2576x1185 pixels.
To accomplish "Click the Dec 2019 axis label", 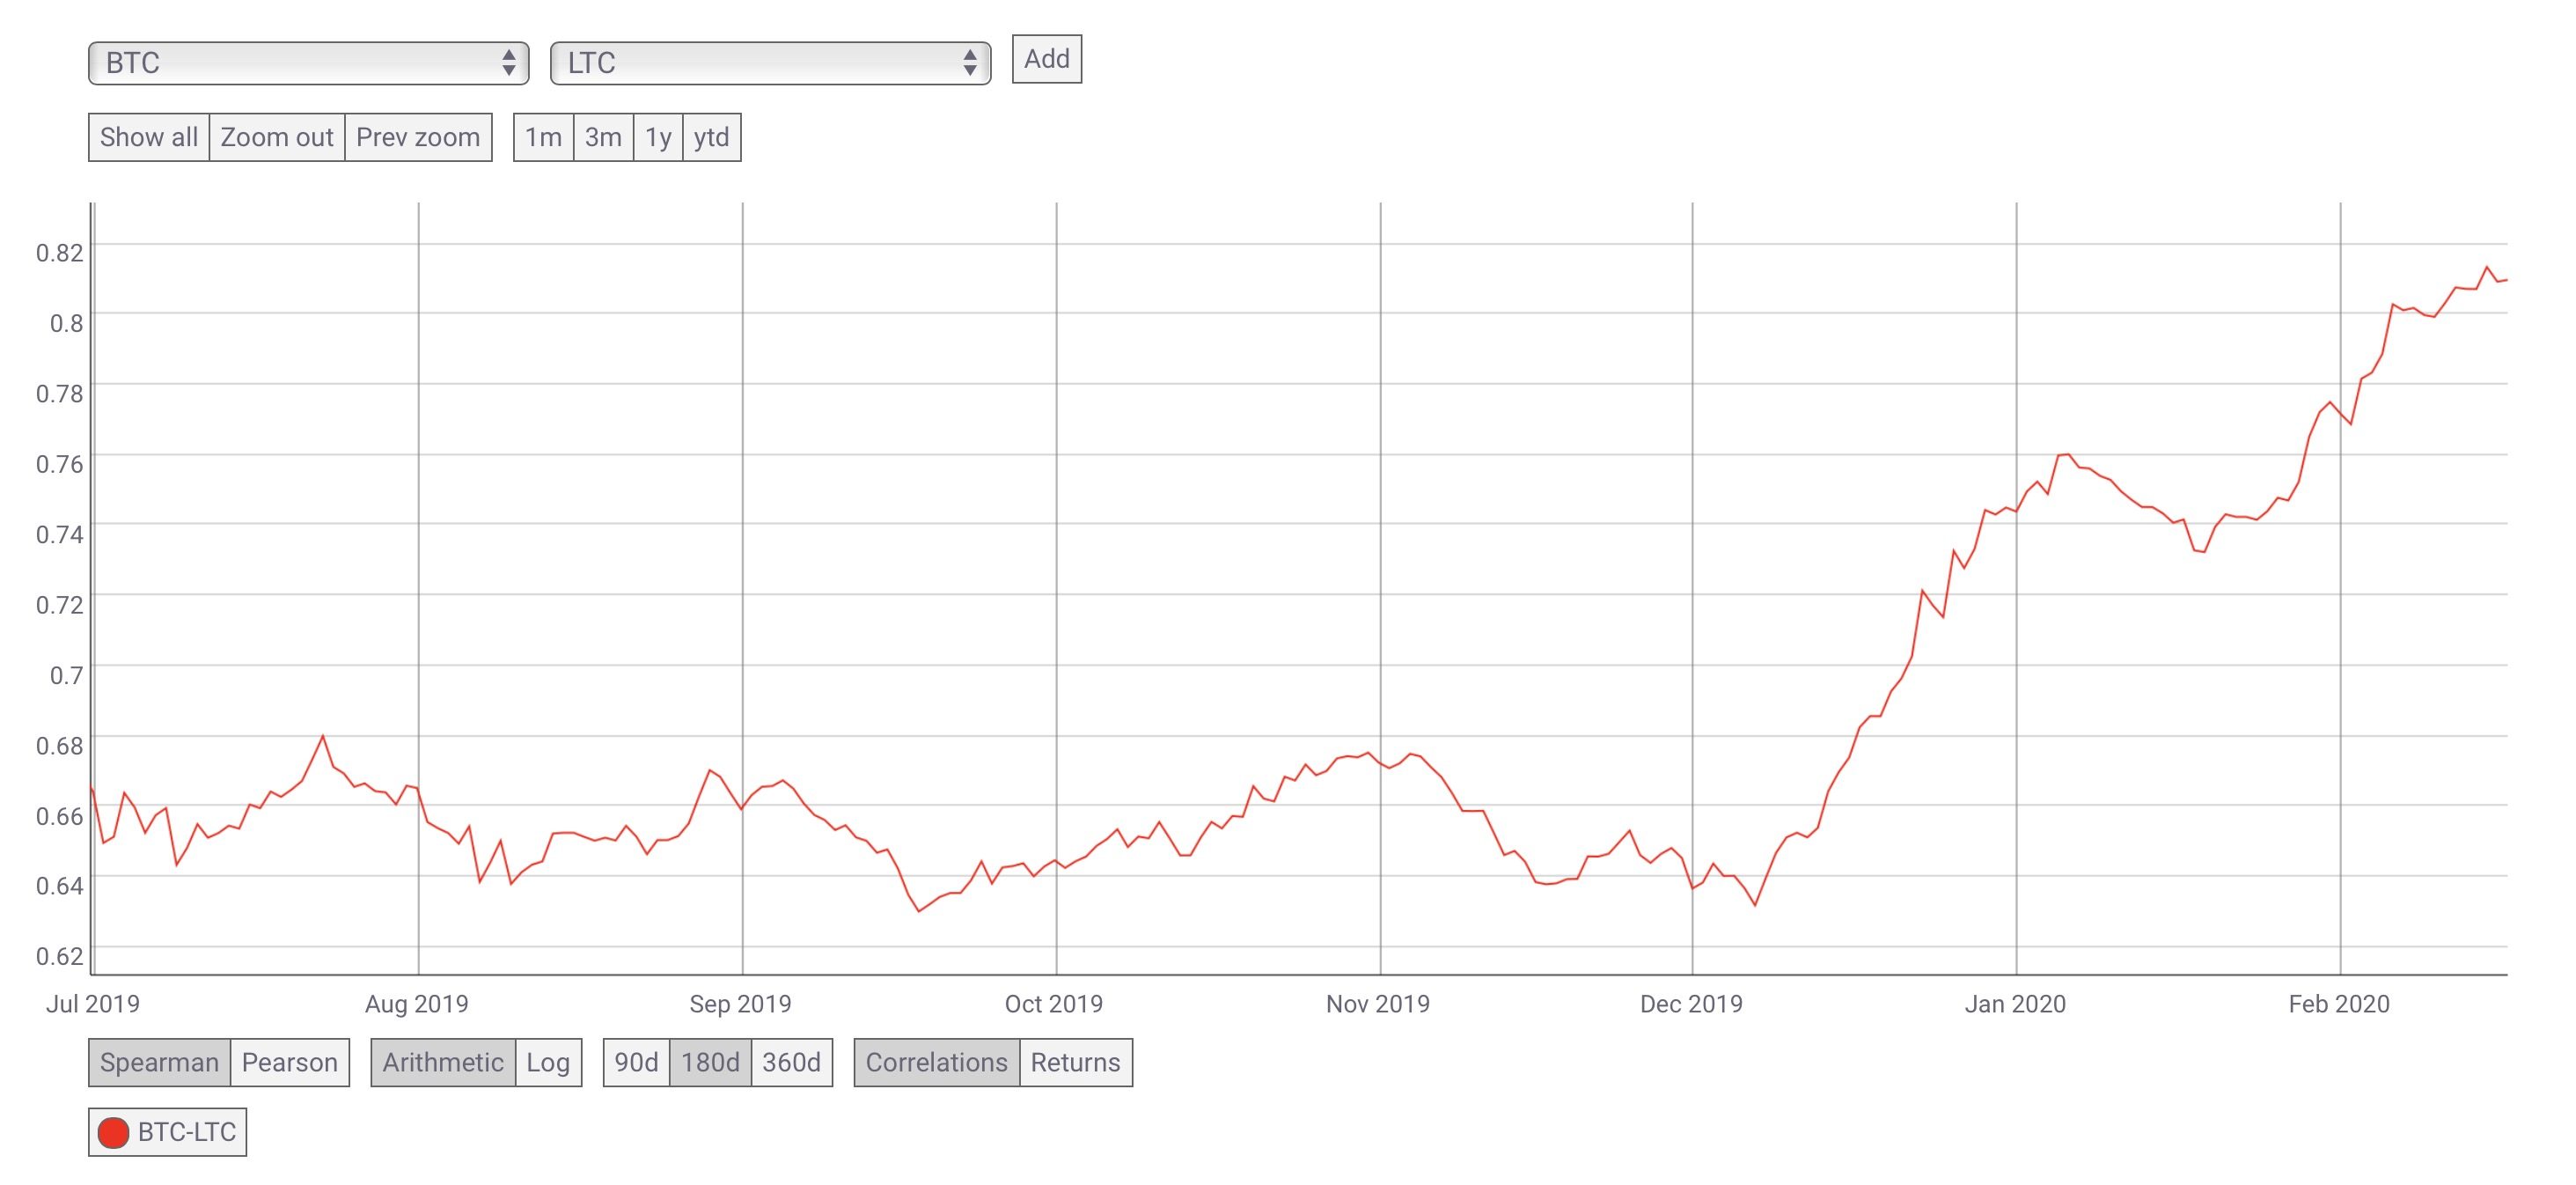I will coord(1691,1004).
